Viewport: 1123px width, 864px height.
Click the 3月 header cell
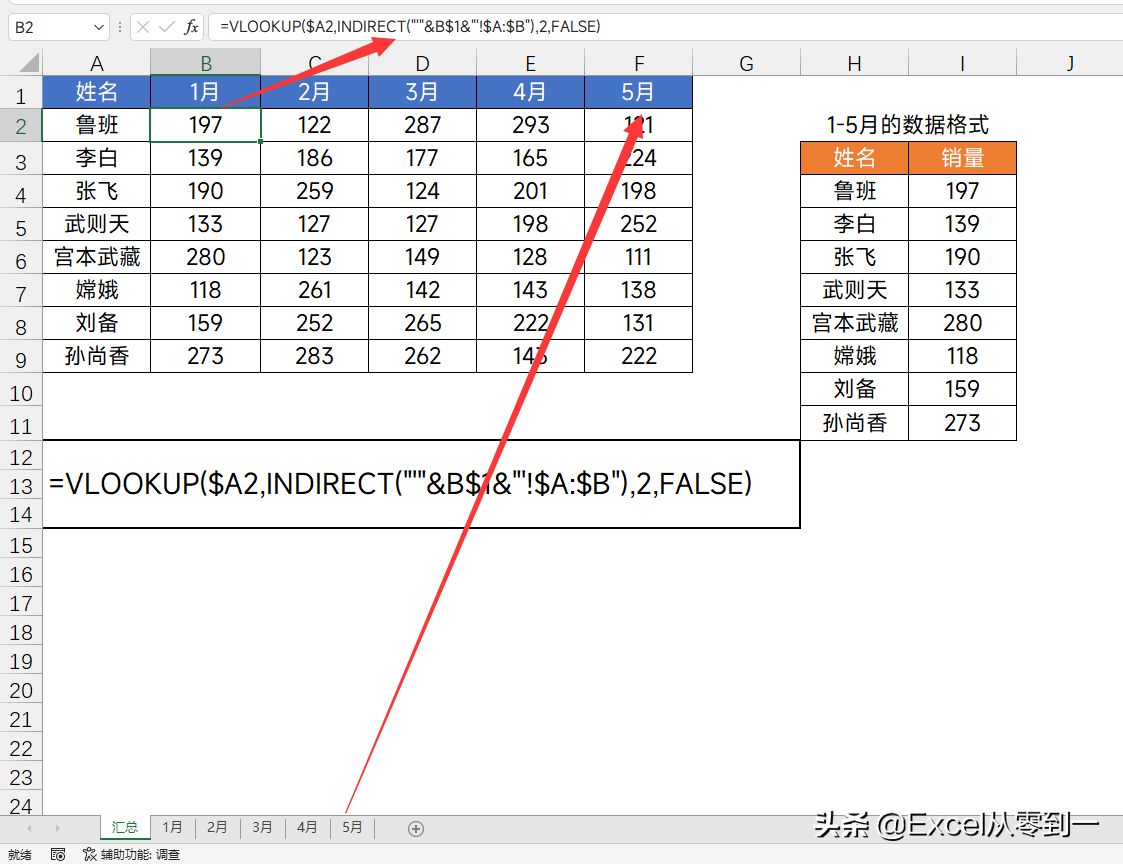click(x=423, y=92)
